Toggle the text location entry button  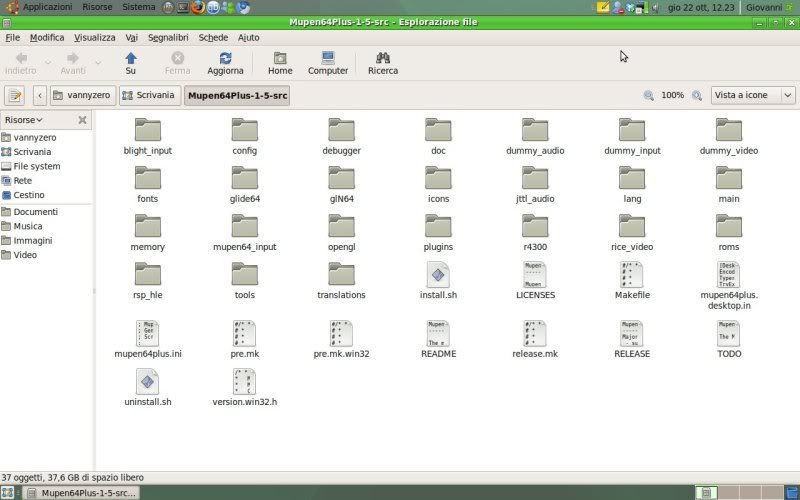tap(15, 95)
